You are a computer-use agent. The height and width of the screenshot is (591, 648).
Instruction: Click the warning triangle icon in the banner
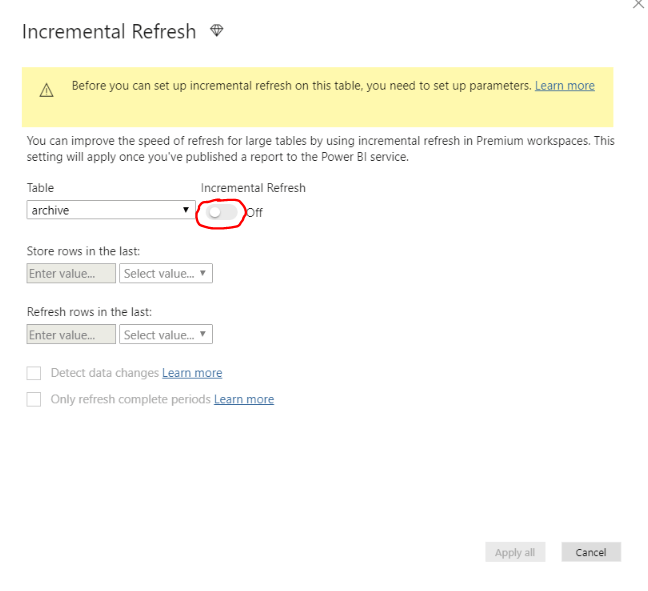pyautogui.click(x=46, y=90)
